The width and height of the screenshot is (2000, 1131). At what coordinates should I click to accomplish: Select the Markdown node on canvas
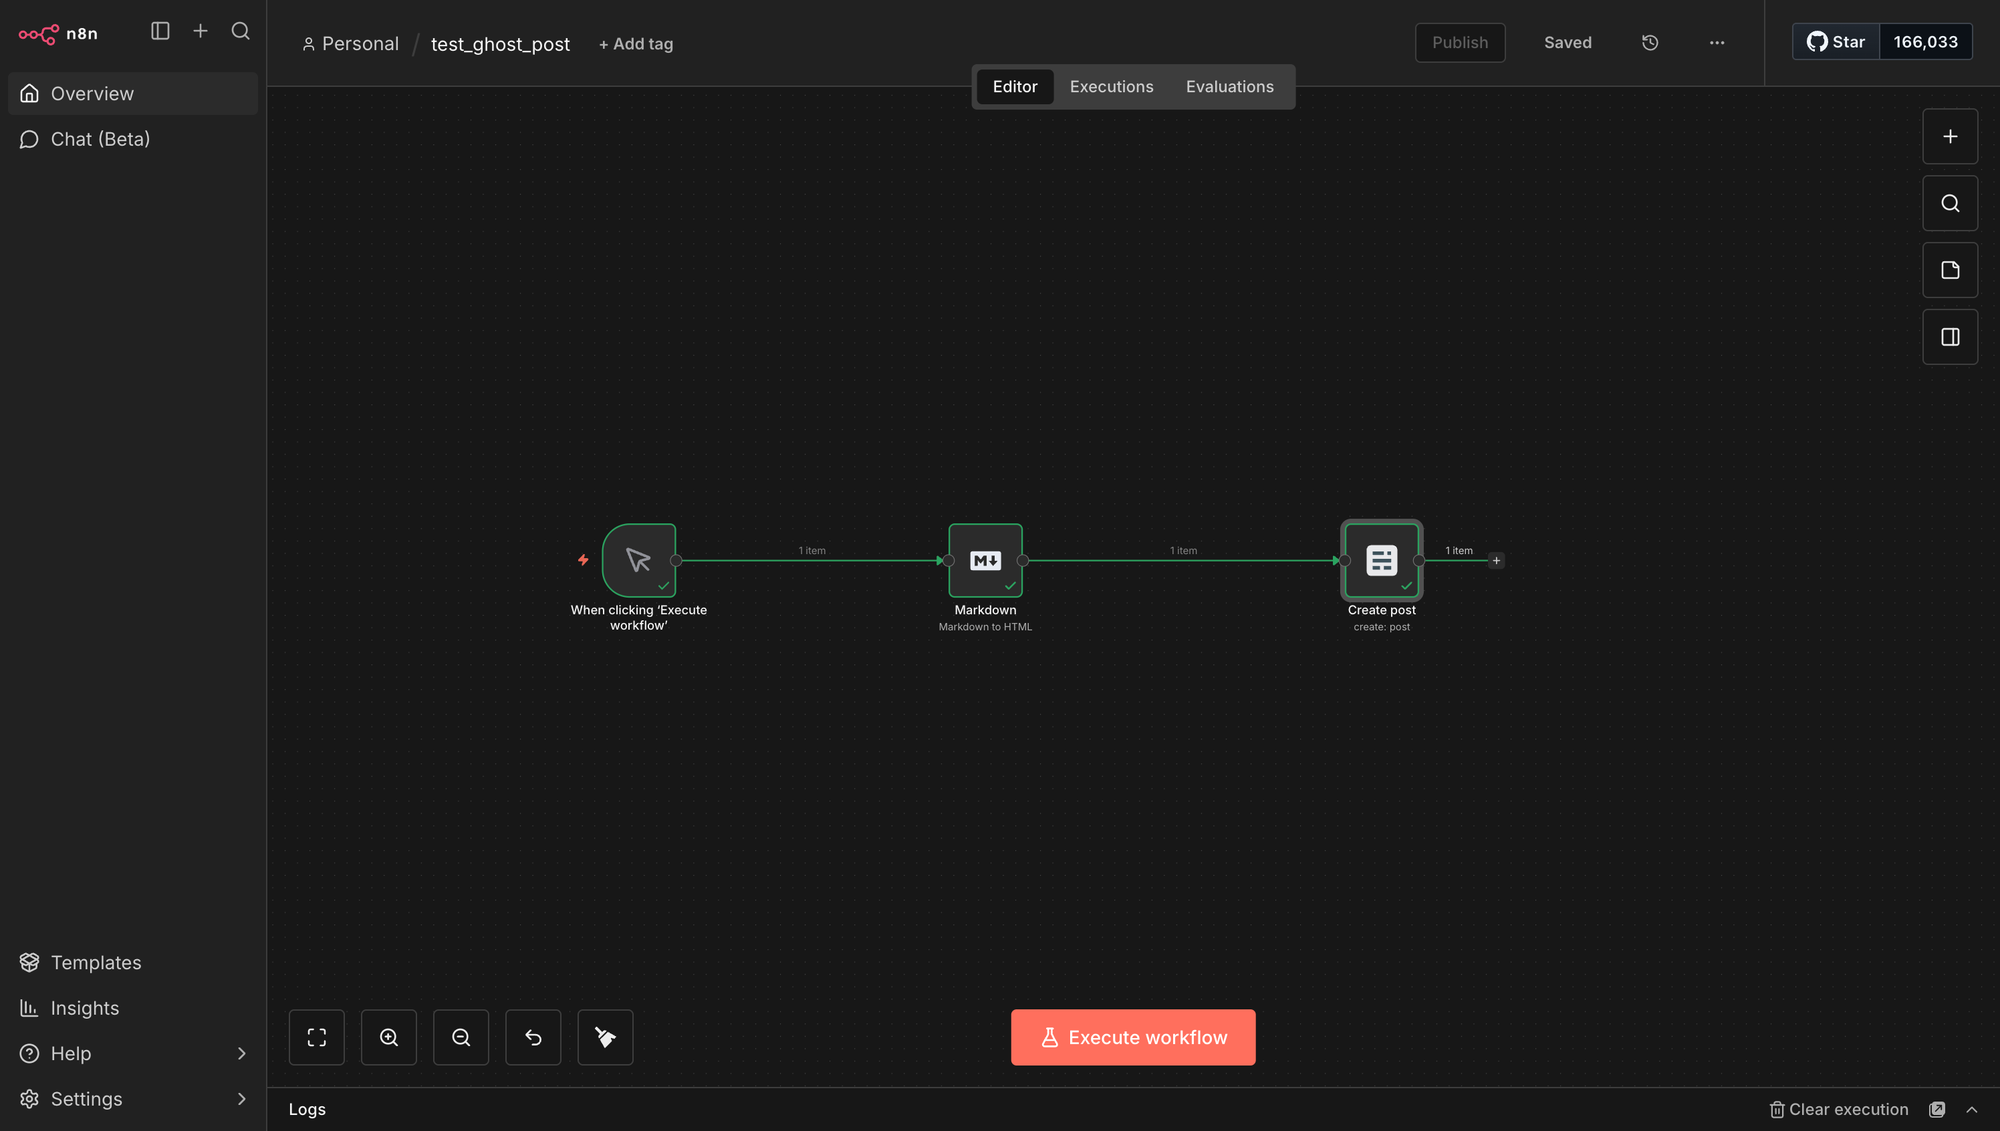click(985, 560)
